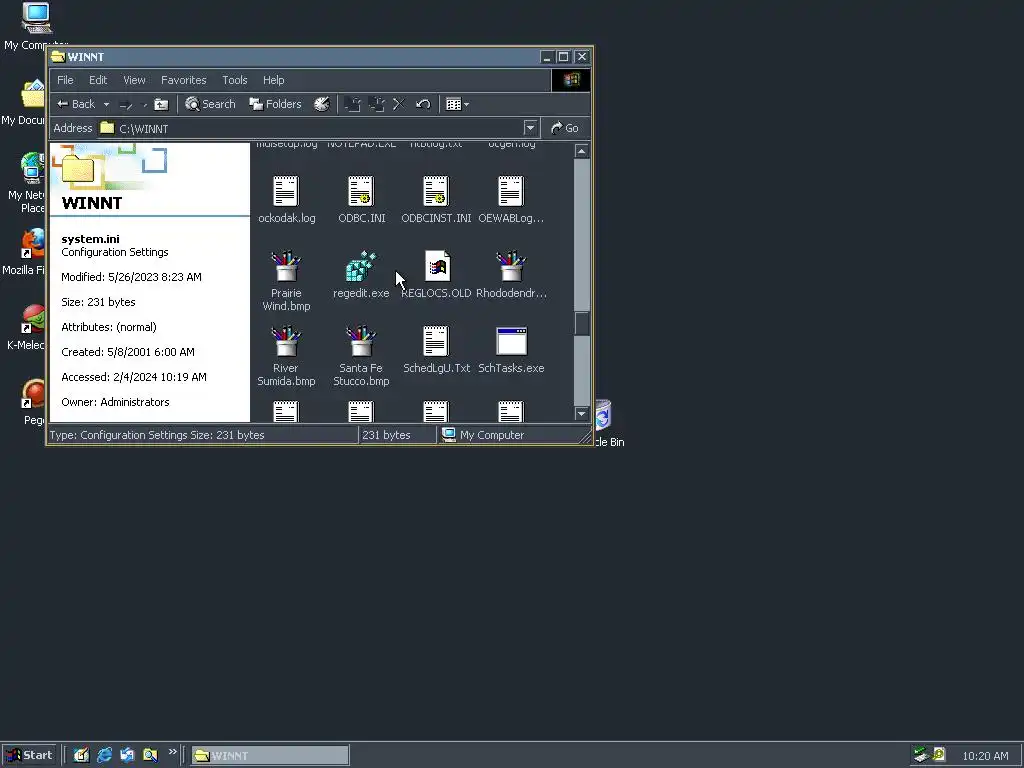Click the vertical scrollbar up arrow
Screen dimensions: 1024x768
pos(581,151)
